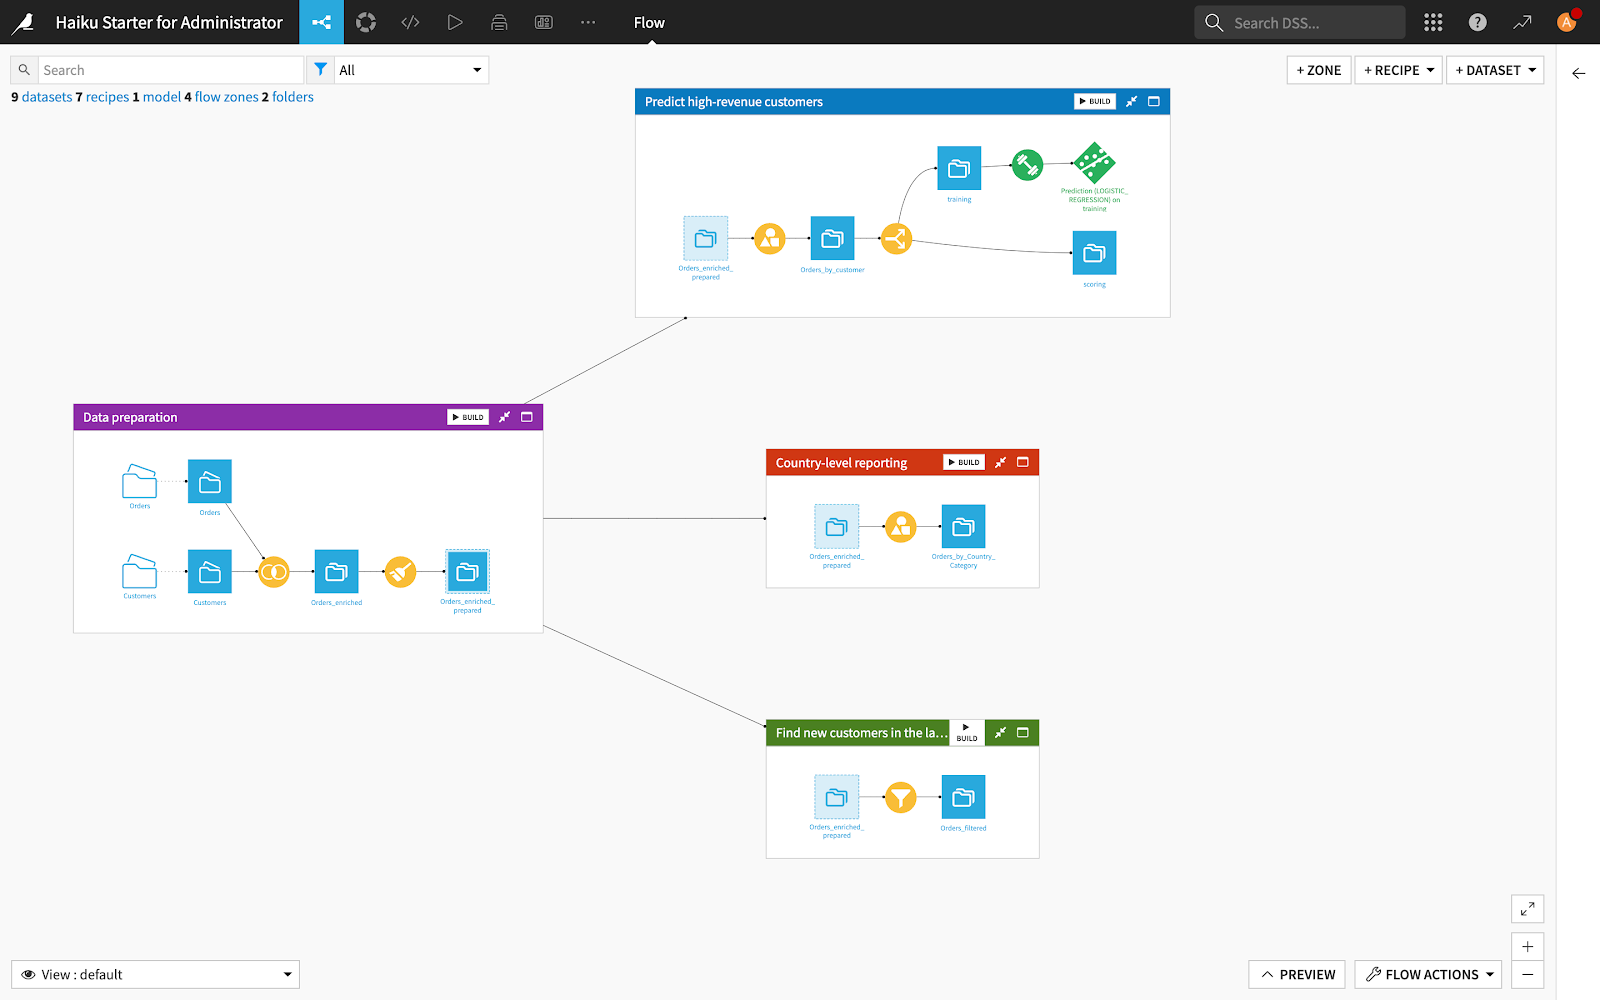Open the visual analyses circle icon
This screenshot has height=1000, width=1600.
(366, 22)
